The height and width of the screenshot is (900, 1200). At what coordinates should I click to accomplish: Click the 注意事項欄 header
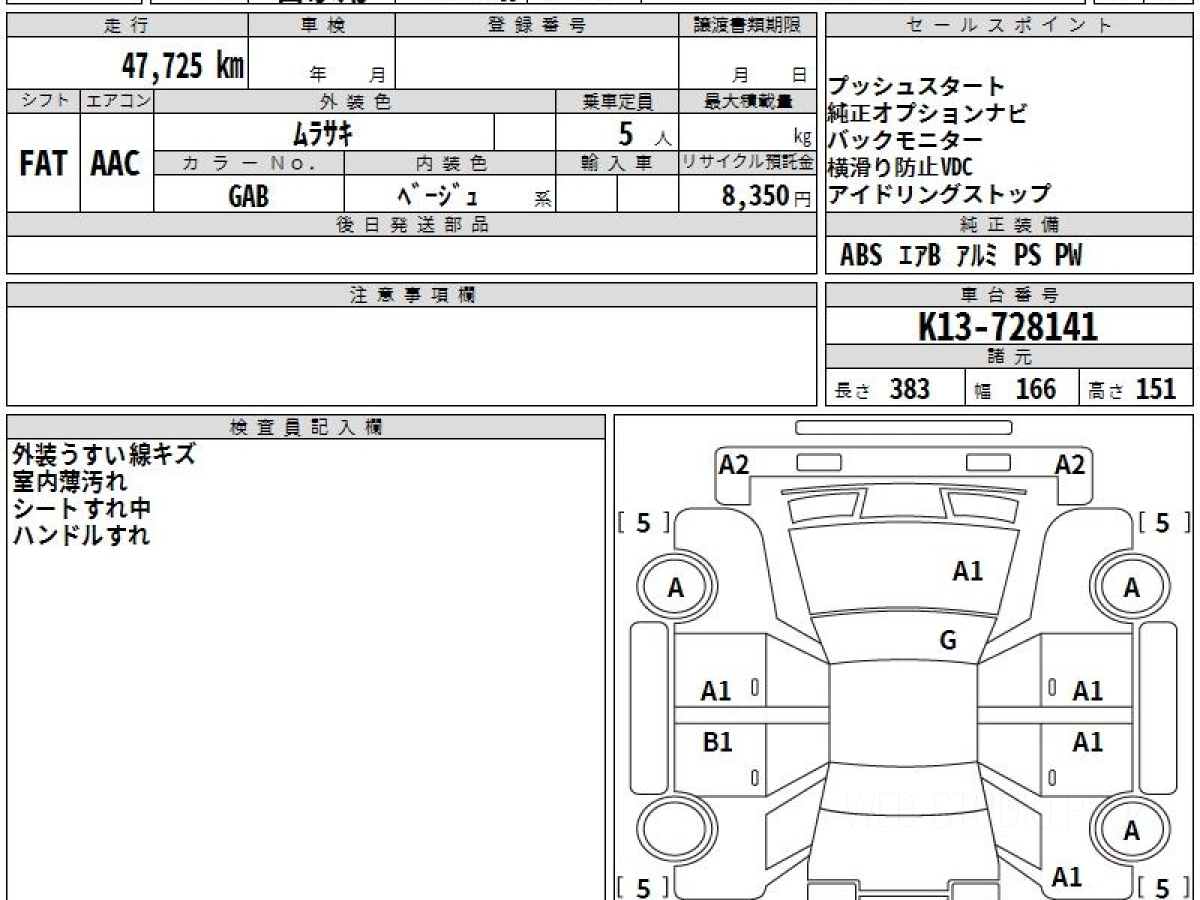point(412,295)
